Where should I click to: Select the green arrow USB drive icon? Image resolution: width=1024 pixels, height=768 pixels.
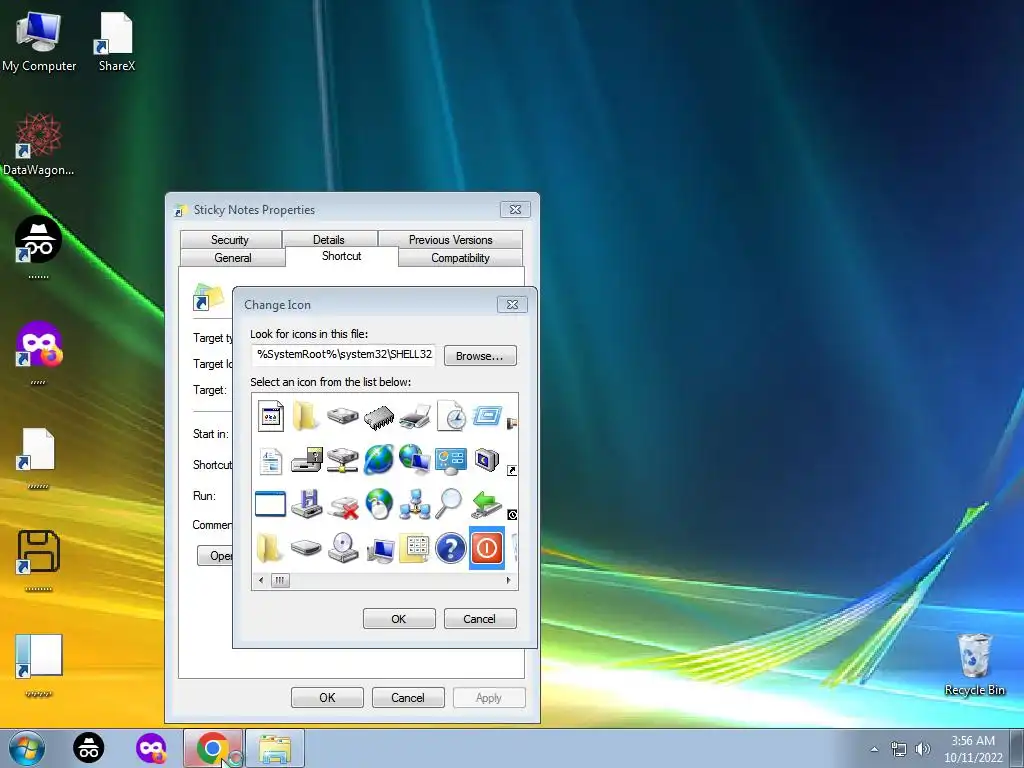click(487, 504)
